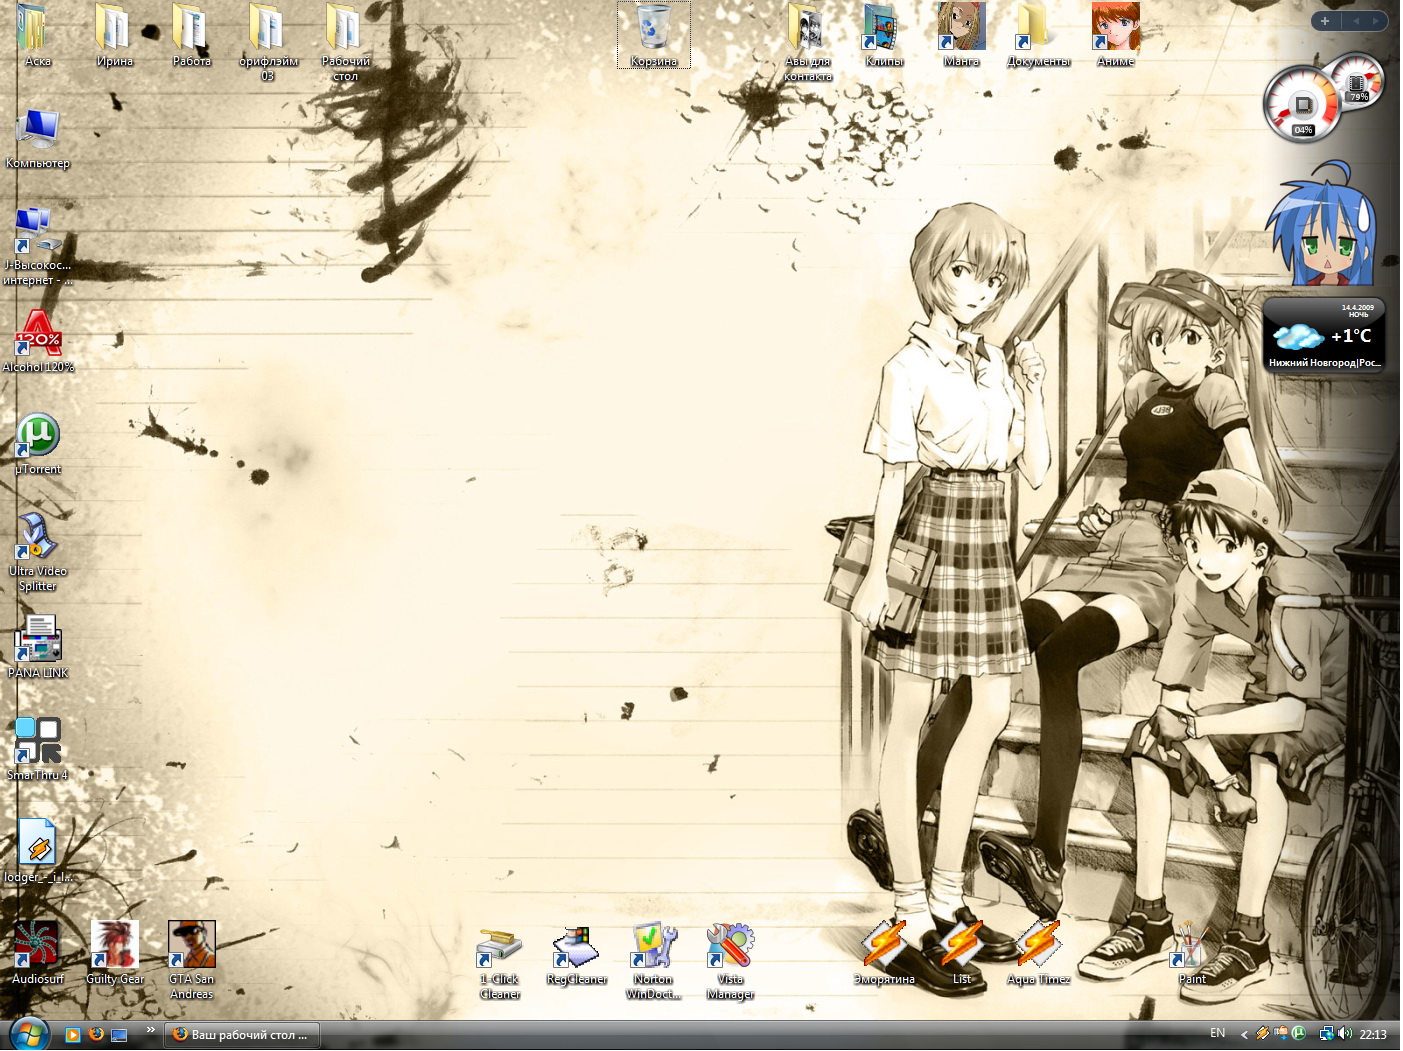Click the download manager tray icon
1403x1051 pixels.
point(1281,1034)
